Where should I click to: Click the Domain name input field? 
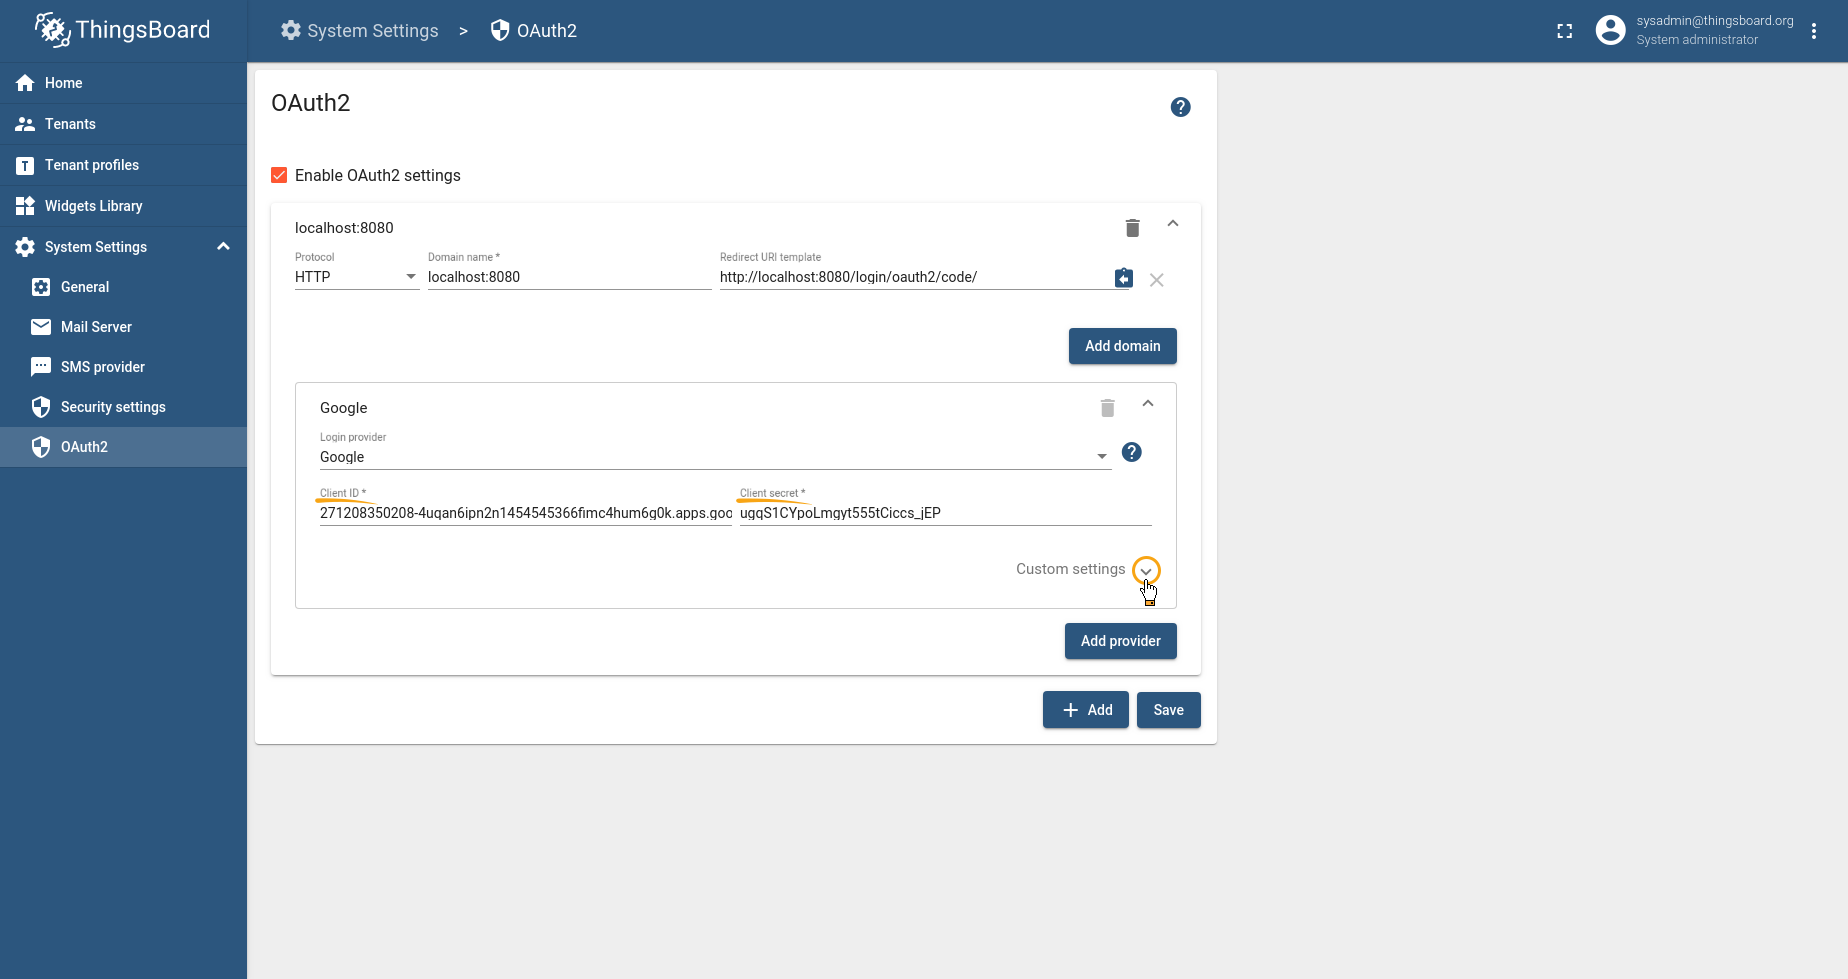[569, 277]
